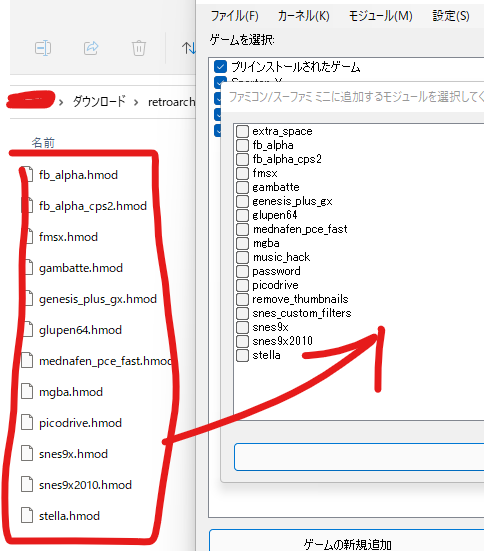Select the gambatte.hmod file icon
The width and height of the screenshot is (484, 551).
click(x=27, y=268)
